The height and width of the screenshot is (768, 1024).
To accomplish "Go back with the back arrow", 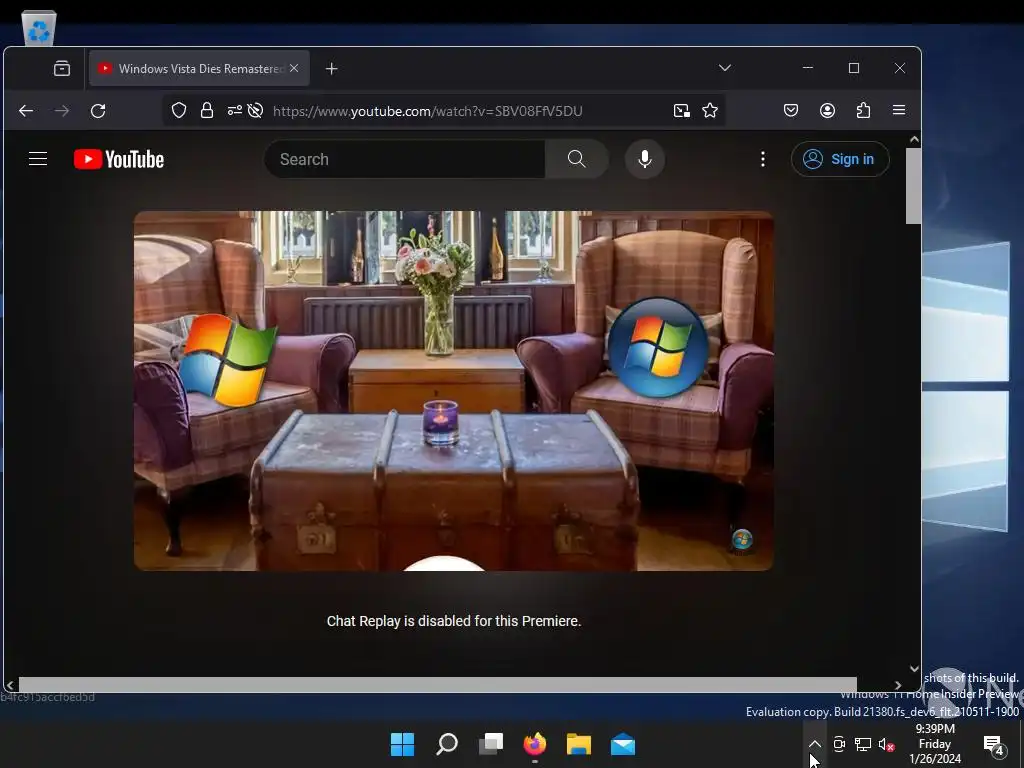I will click(26, 111).
